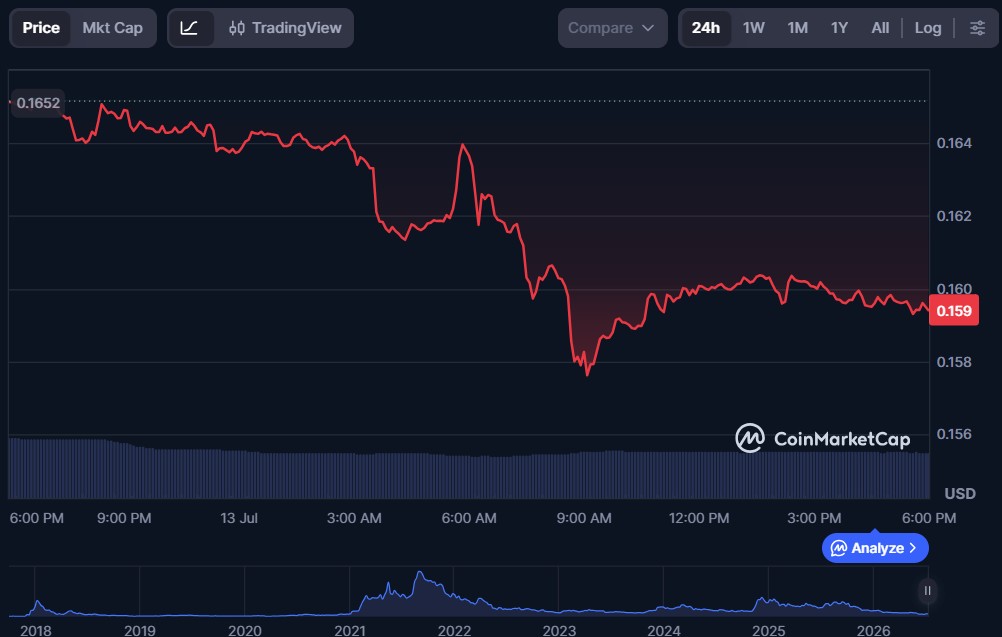1002x637 pixels.
Task: Select the Mkt Cap tab
Action: pyautogui.click(x=112, y=28)
